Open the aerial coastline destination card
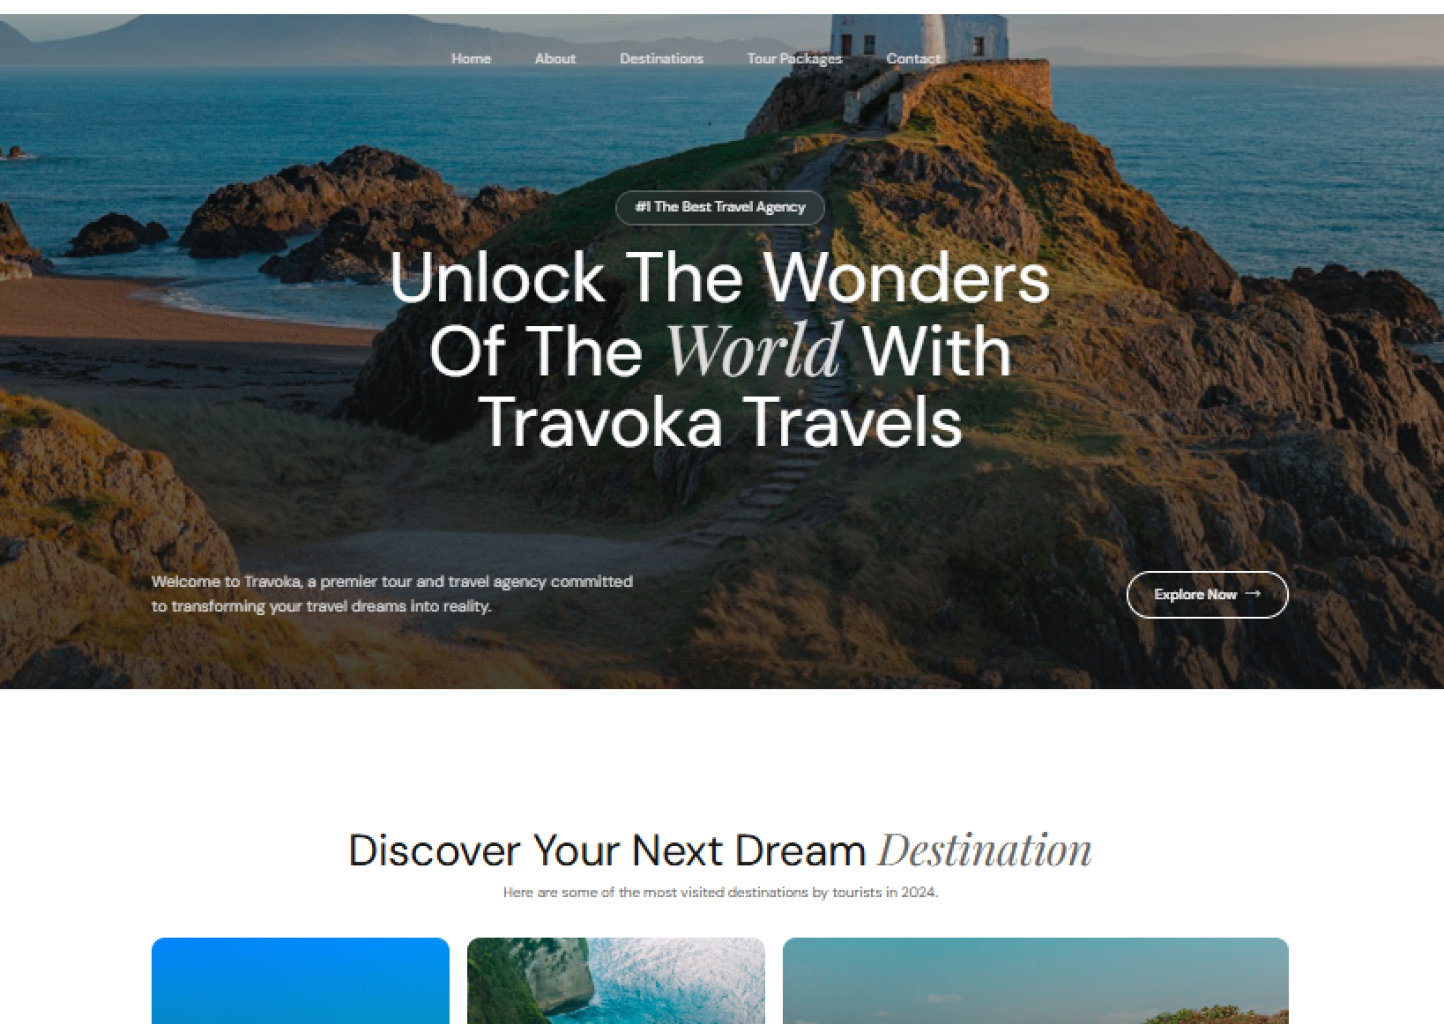 pos(616,981)
